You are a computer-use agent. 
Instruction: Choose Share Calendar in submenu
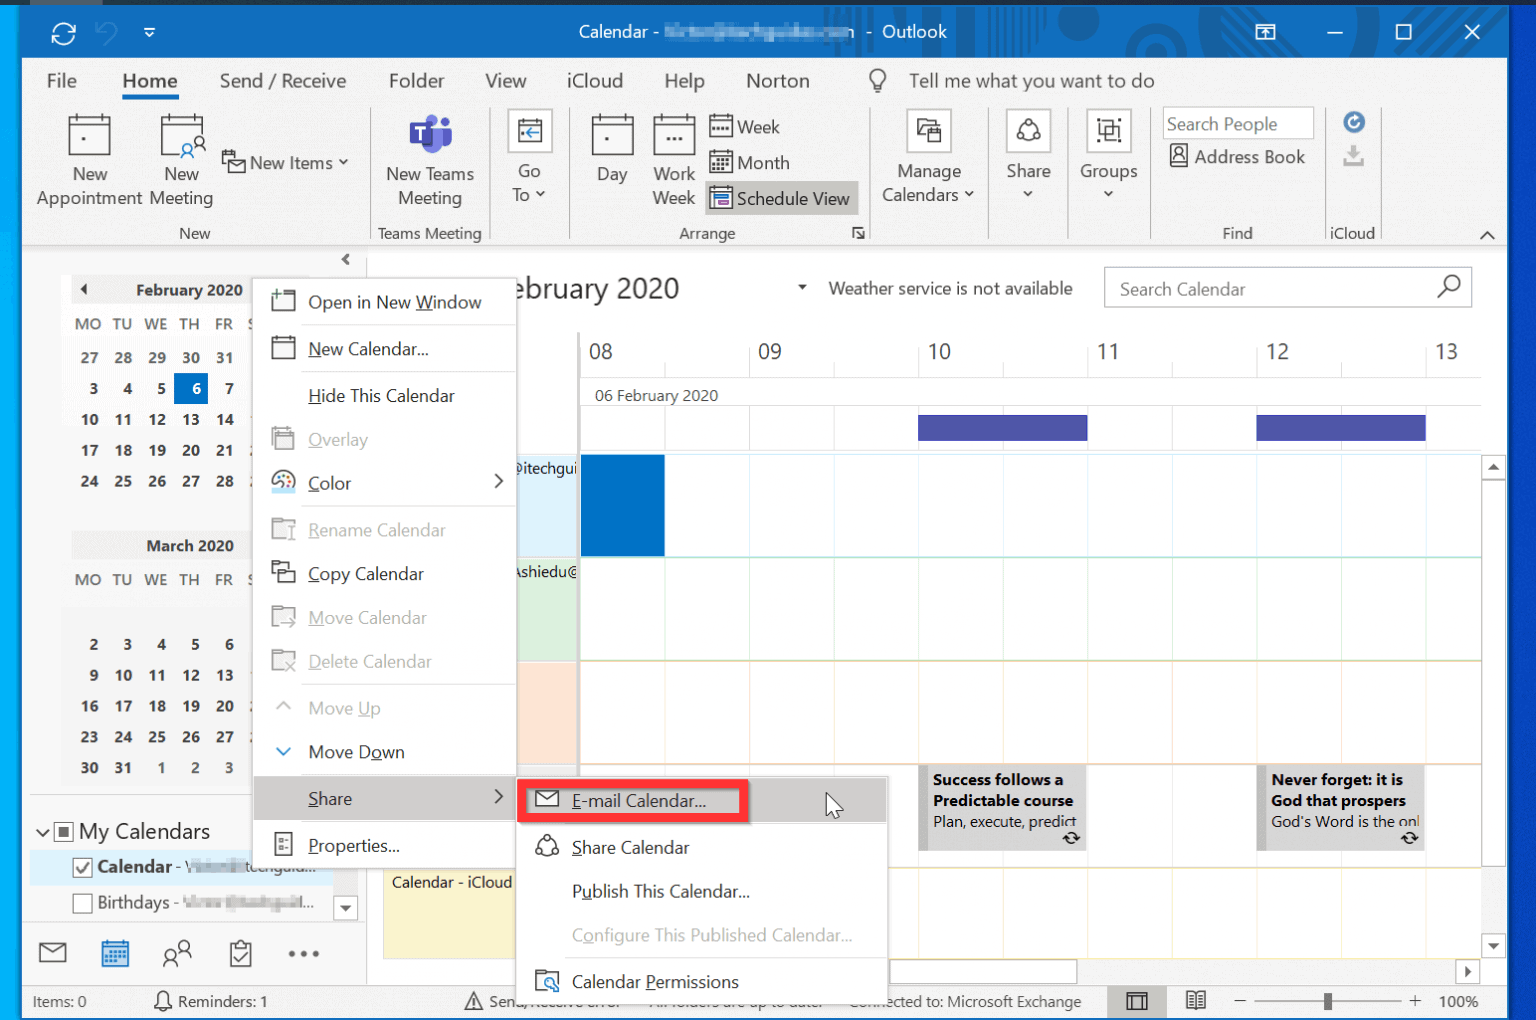pyautogui.click(x=702, y=848)
